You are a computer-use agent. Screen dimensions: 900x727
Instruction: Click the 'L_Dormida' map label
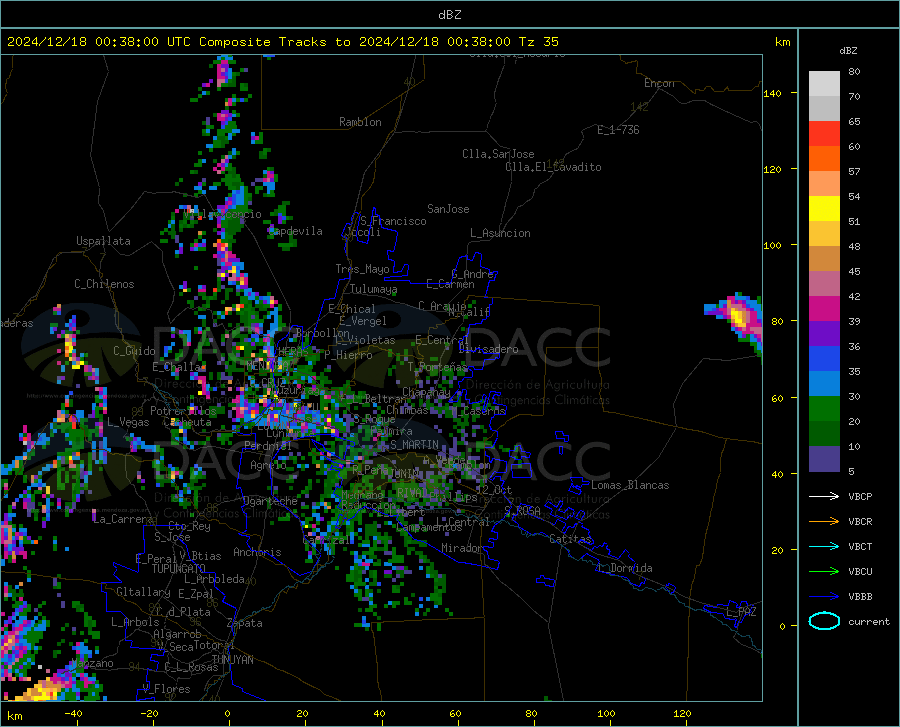624,568
